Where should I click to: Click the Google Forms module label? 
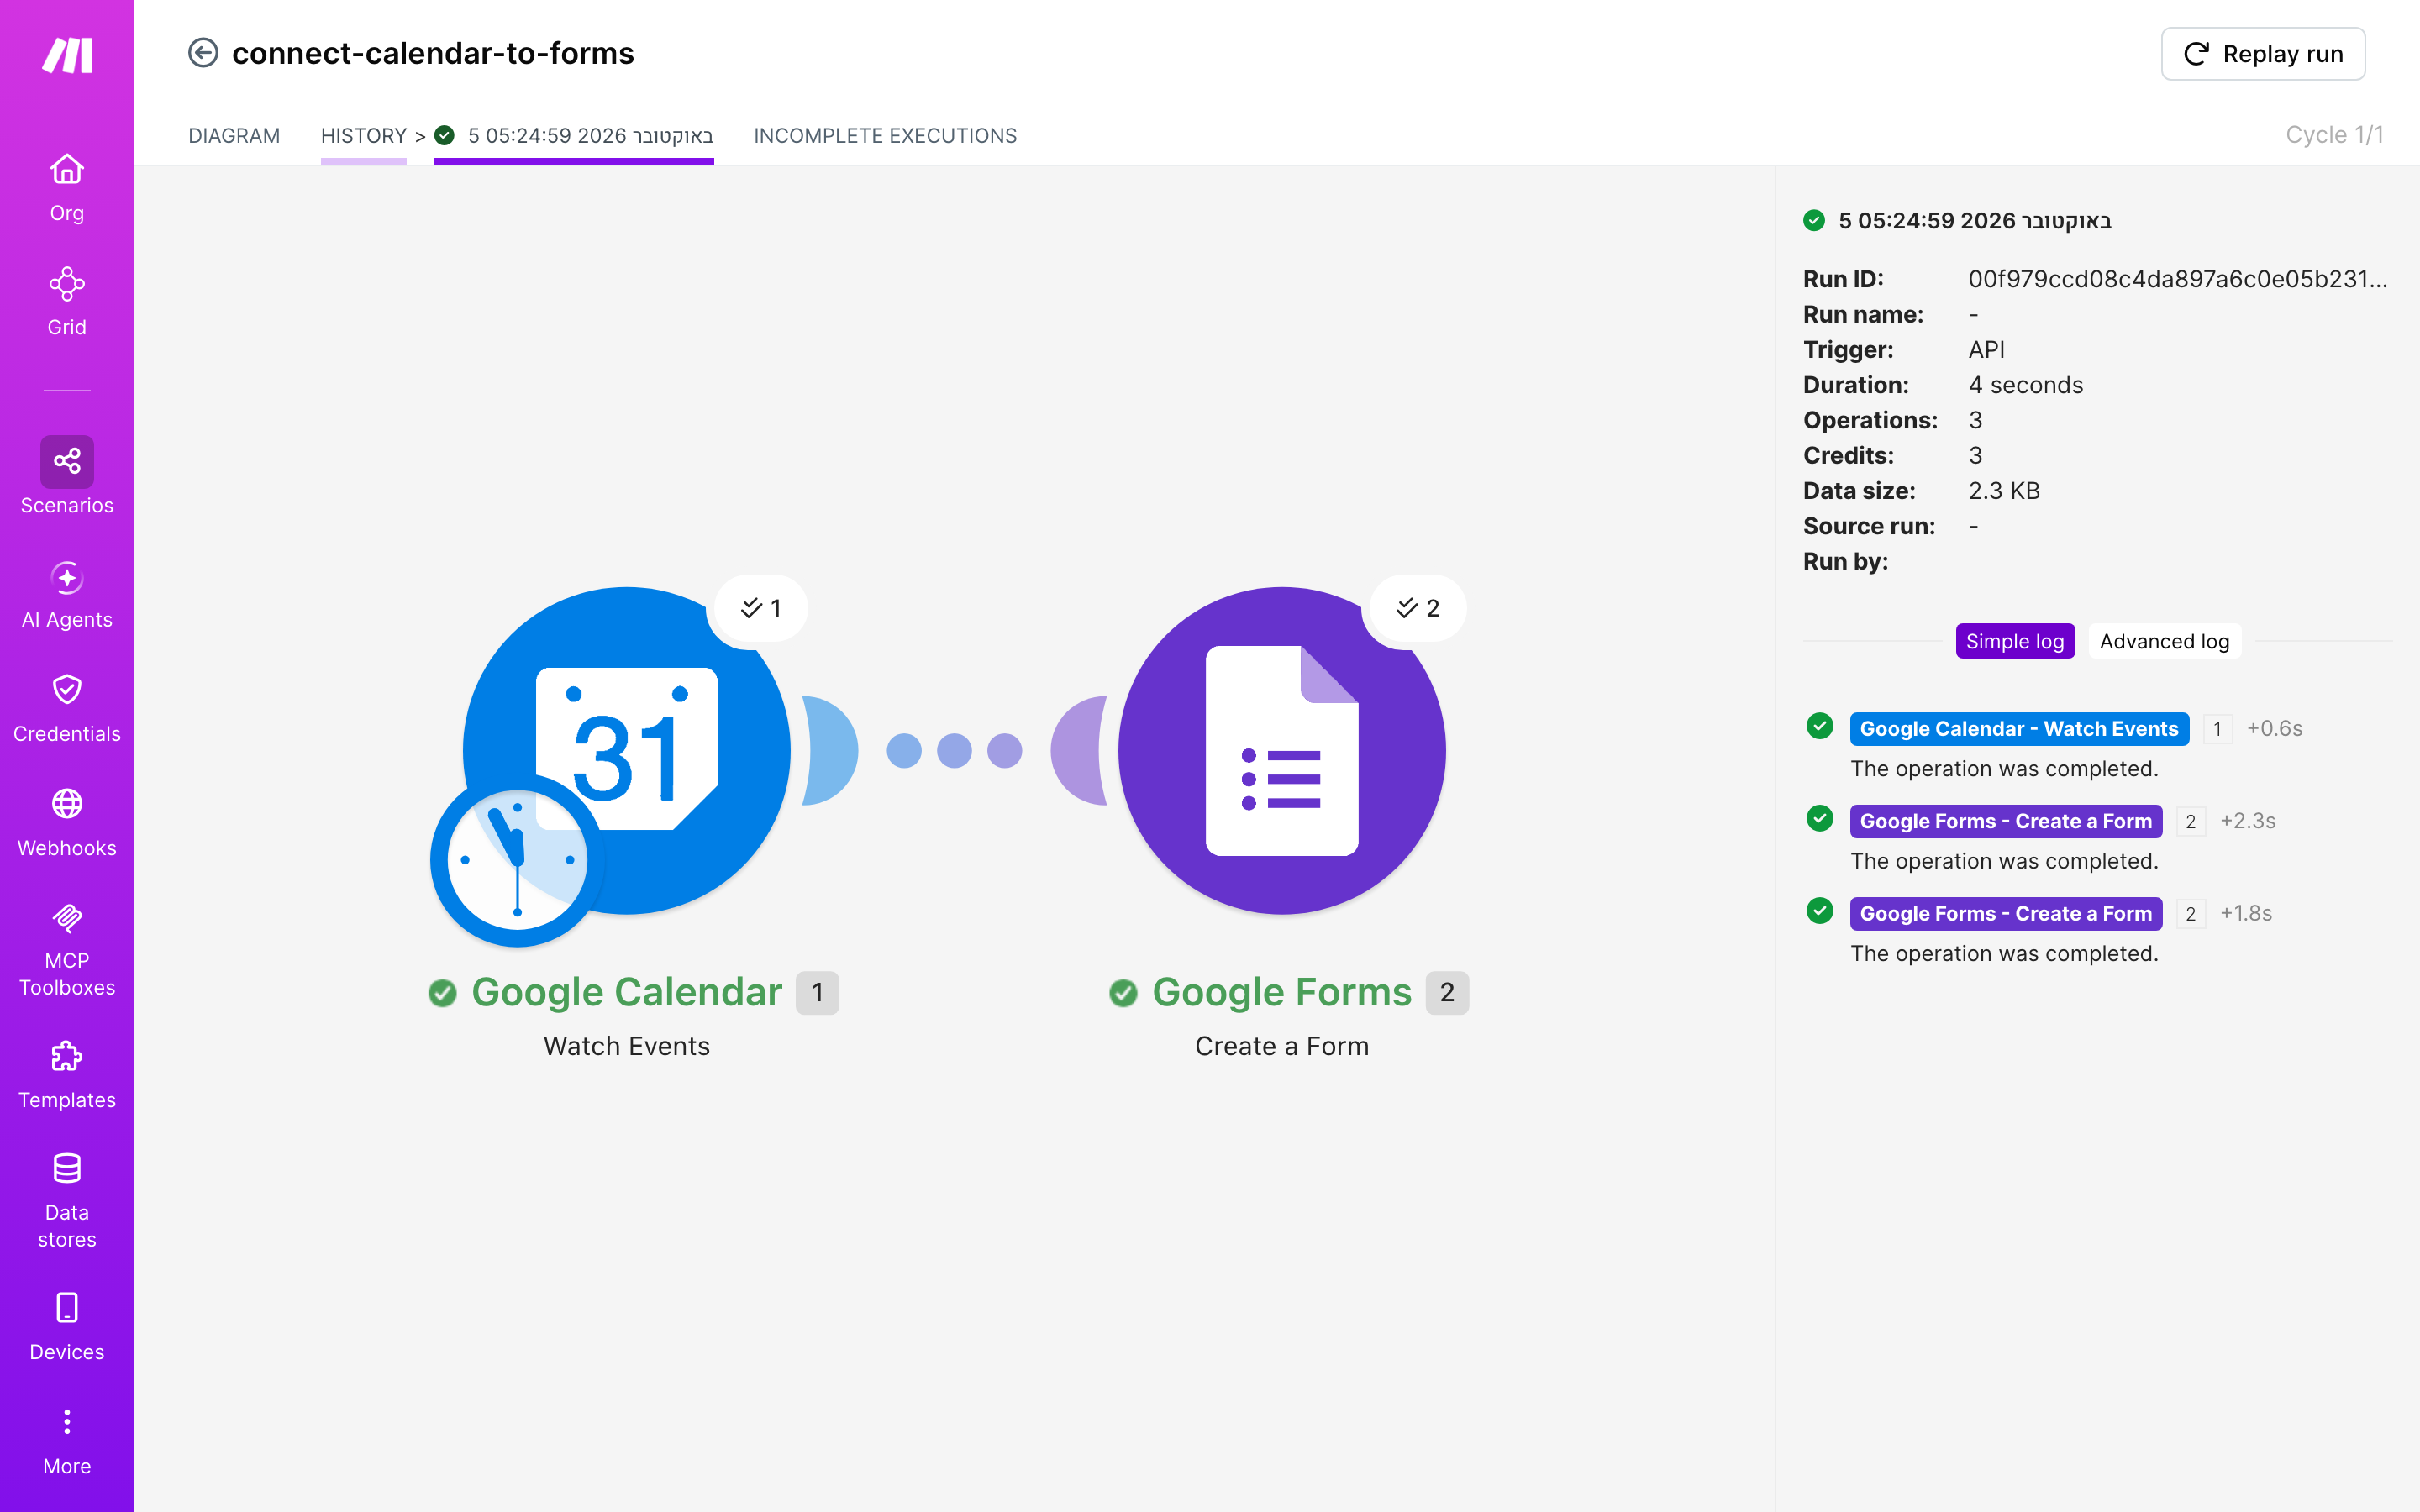pos(1282,992)
